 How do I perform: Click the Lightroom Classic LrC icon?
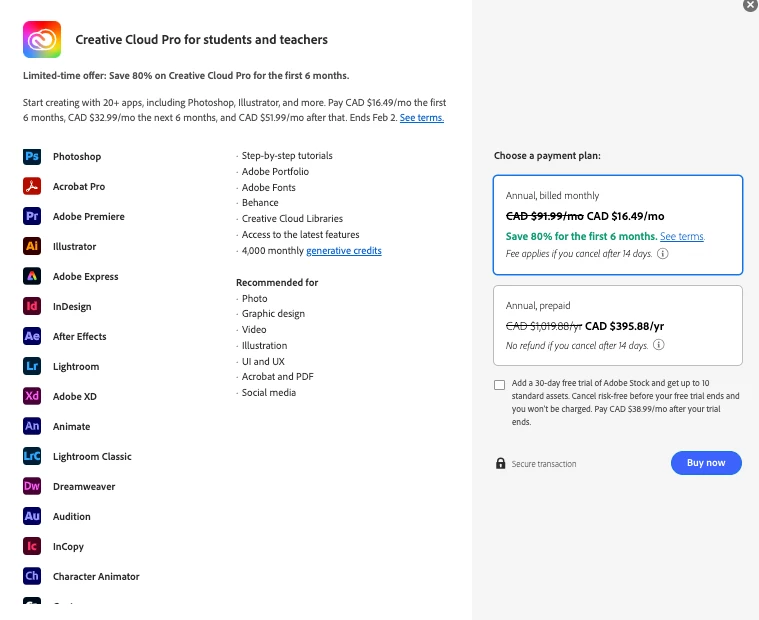click(32, 456)
